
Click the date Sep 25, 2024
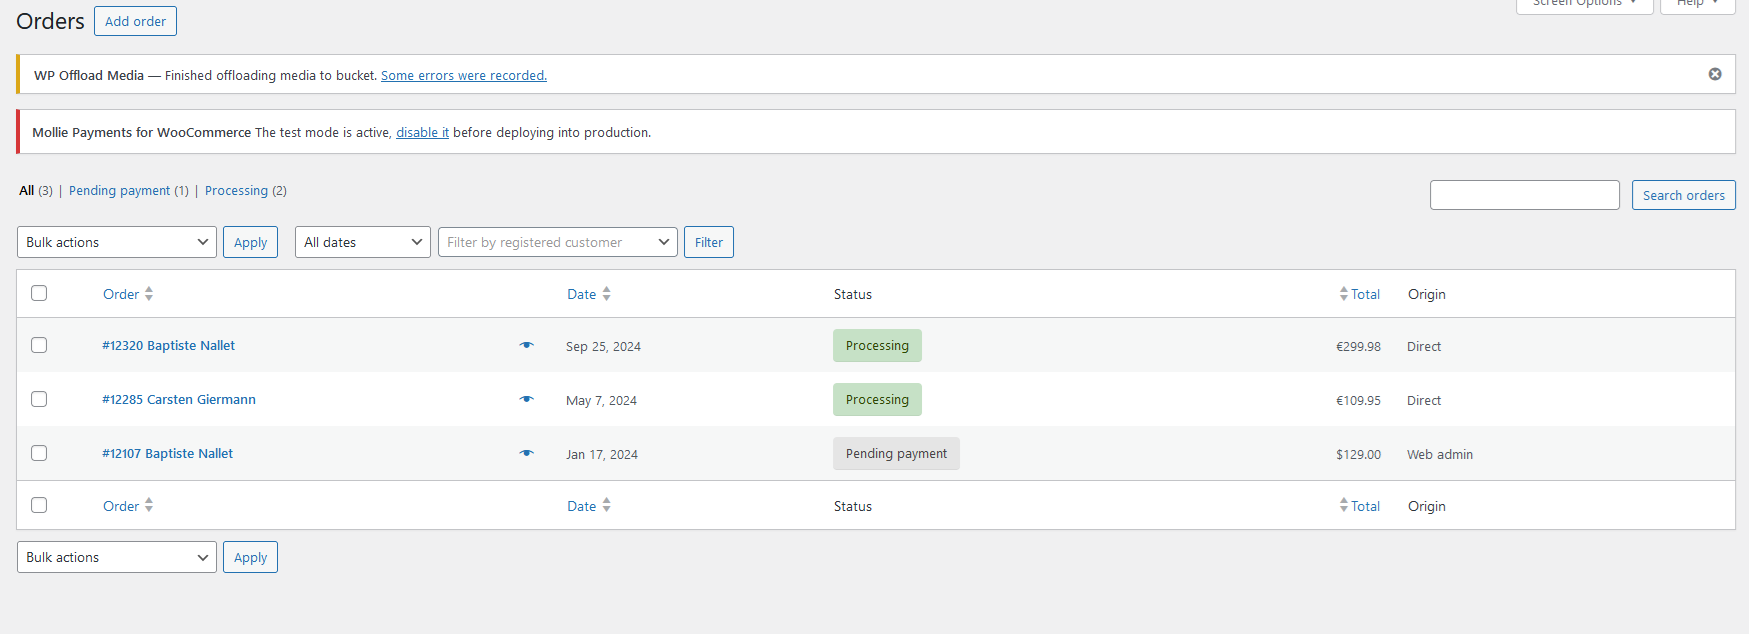pyautogui.click(x=603, y=346)
